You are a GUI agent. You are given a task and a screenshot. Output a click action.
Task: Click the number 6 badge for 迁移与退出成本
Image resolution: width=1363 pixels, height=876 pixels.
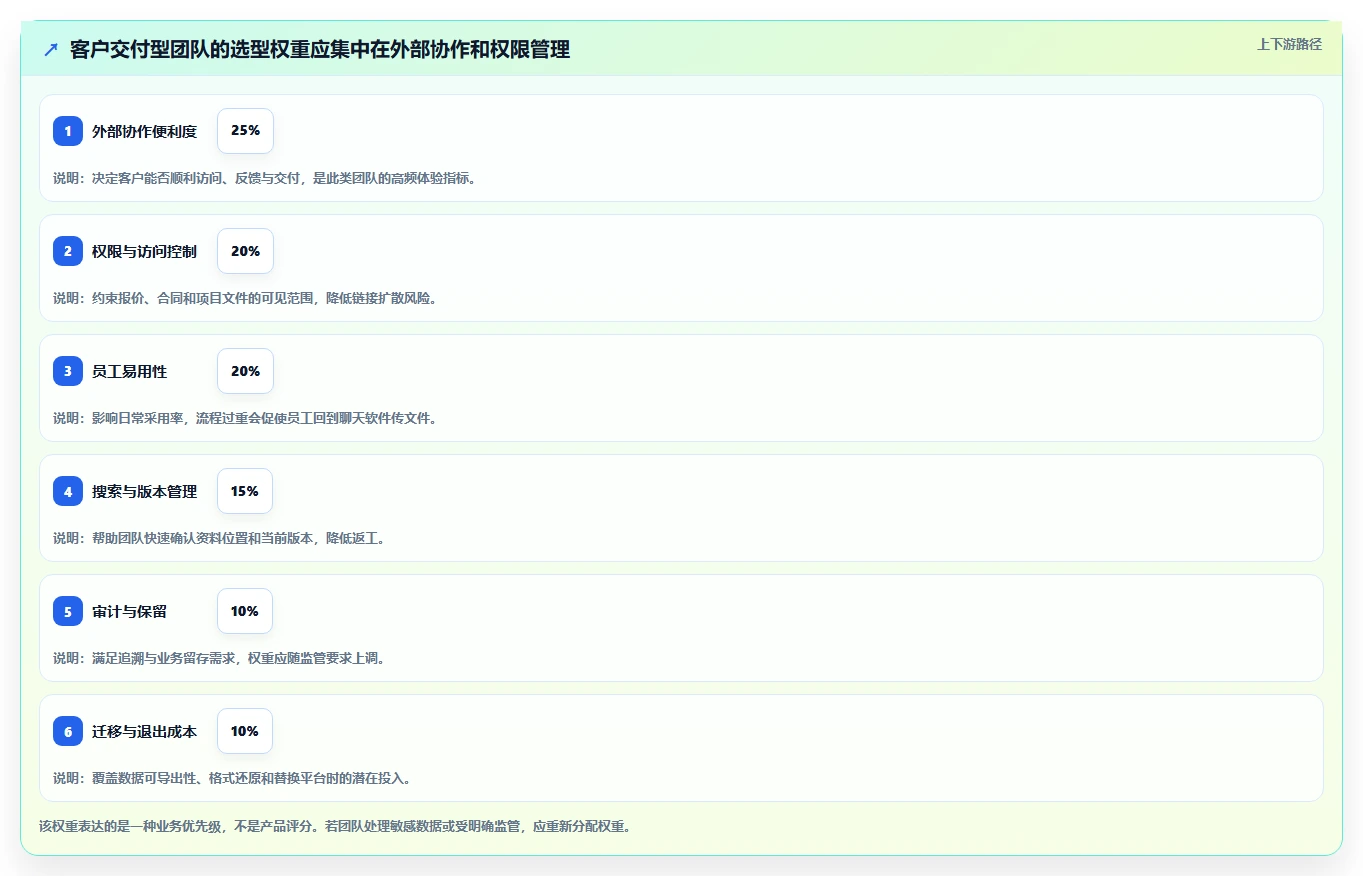coord(68,731)
